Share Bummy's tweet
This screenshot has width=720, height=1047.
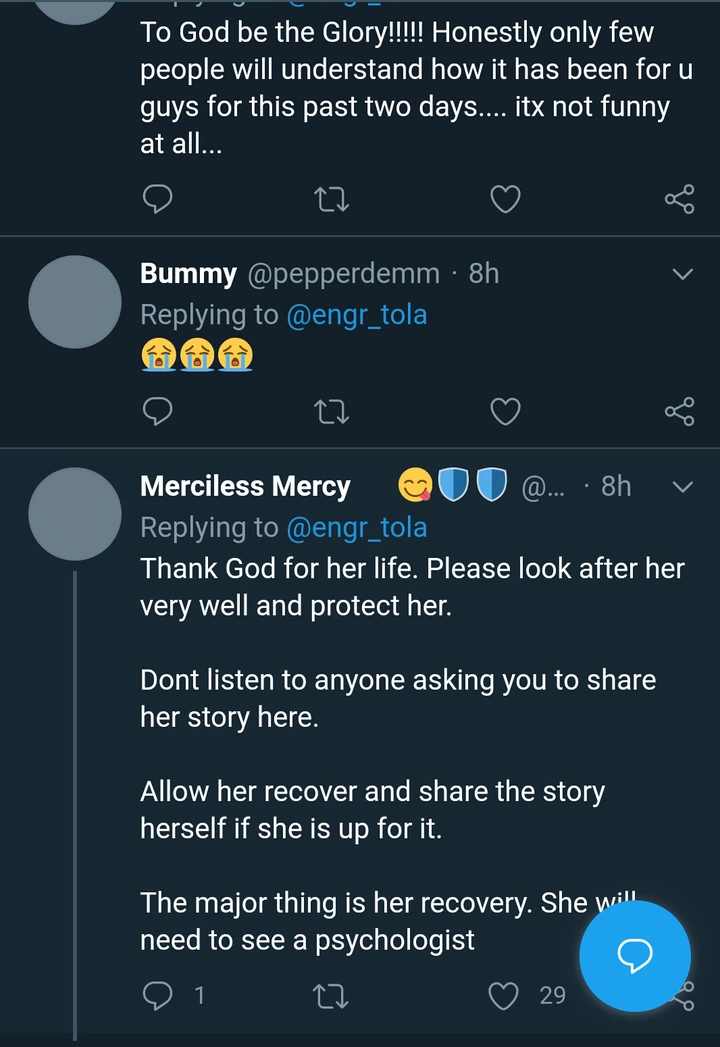coord(679,411)
